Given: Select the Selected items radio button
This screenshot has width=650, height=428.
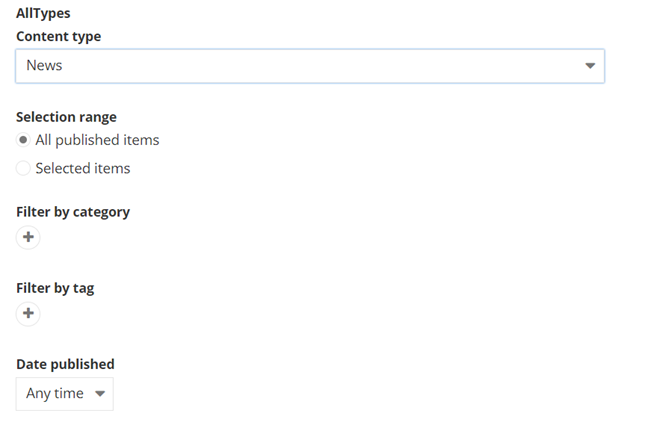Looking at the screenshot, I should (23, 168).
